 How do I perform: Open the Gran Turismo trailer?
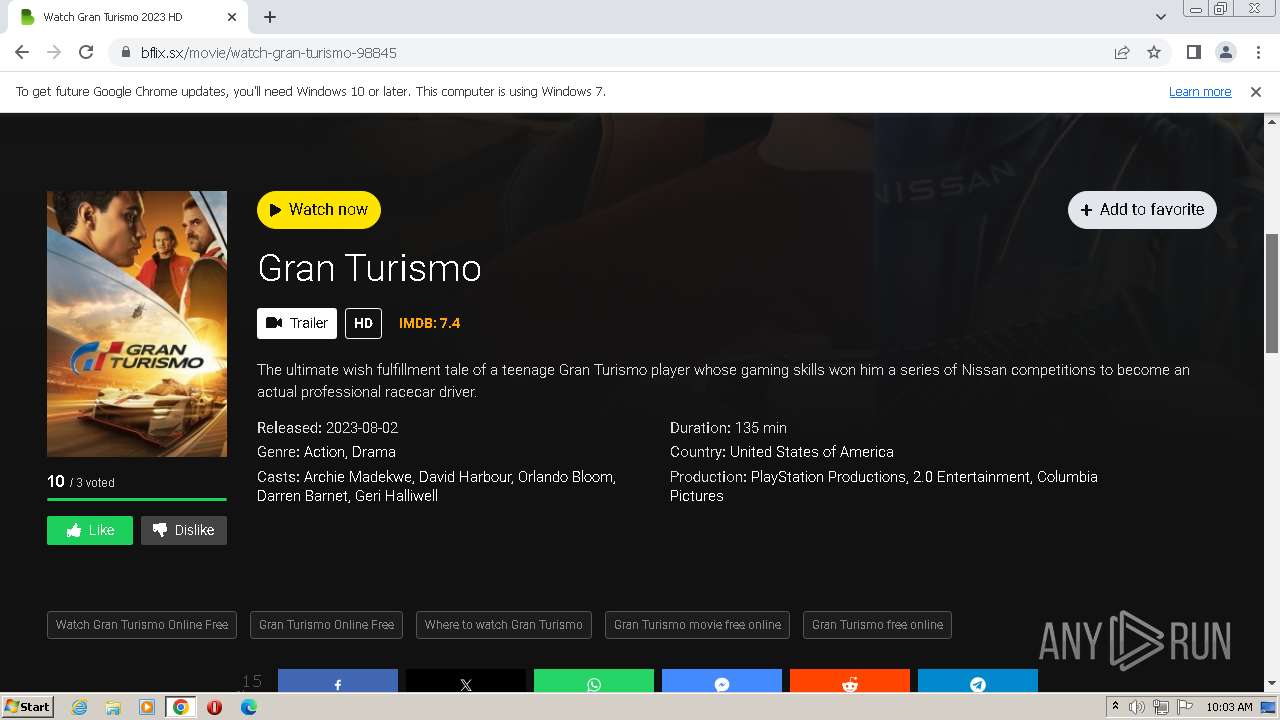click(297, 323)
